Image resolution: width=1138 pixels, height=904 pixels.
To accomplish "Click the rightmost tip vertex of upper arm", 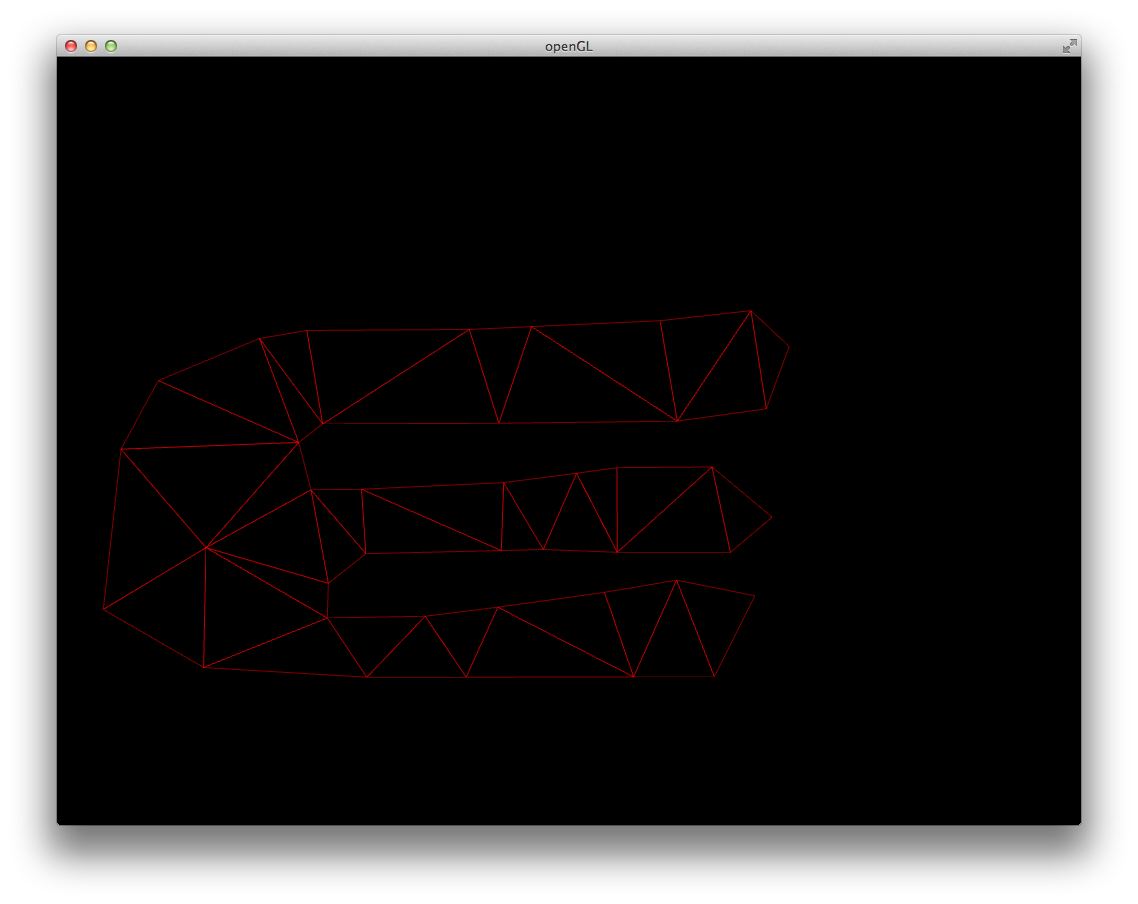I will tap(789, 347).
